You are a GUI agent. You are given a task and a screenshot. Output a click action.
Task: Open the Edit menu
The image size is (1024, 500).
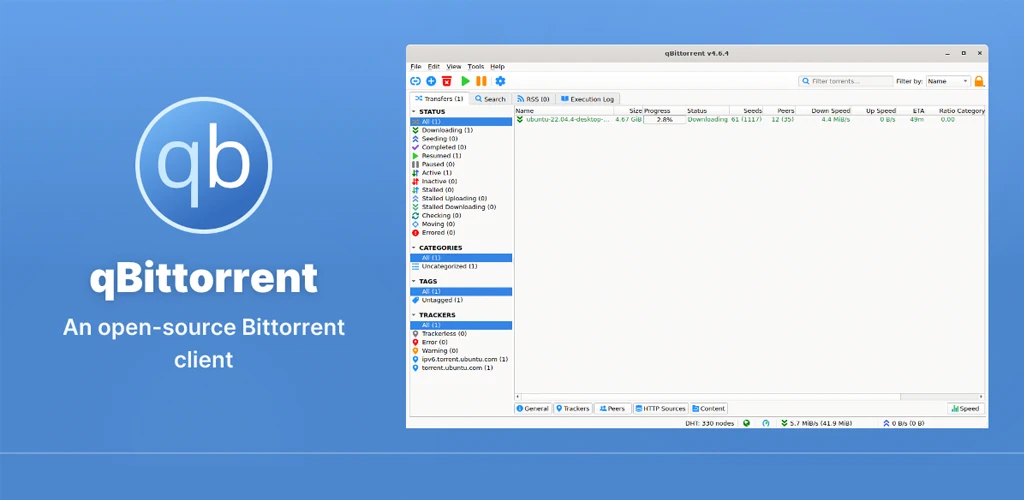434,67
